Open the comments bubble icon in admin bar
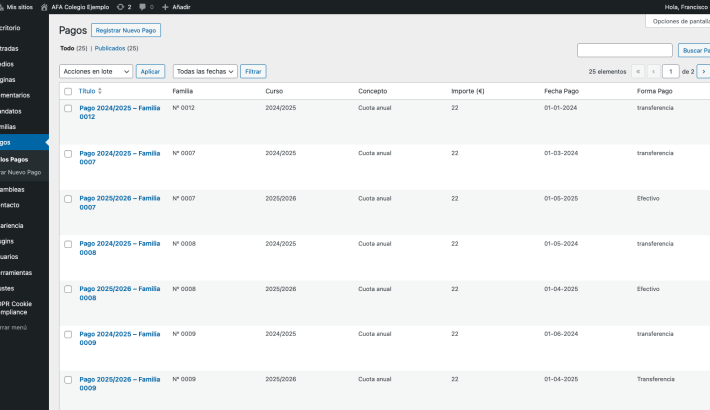 [143, 7]
